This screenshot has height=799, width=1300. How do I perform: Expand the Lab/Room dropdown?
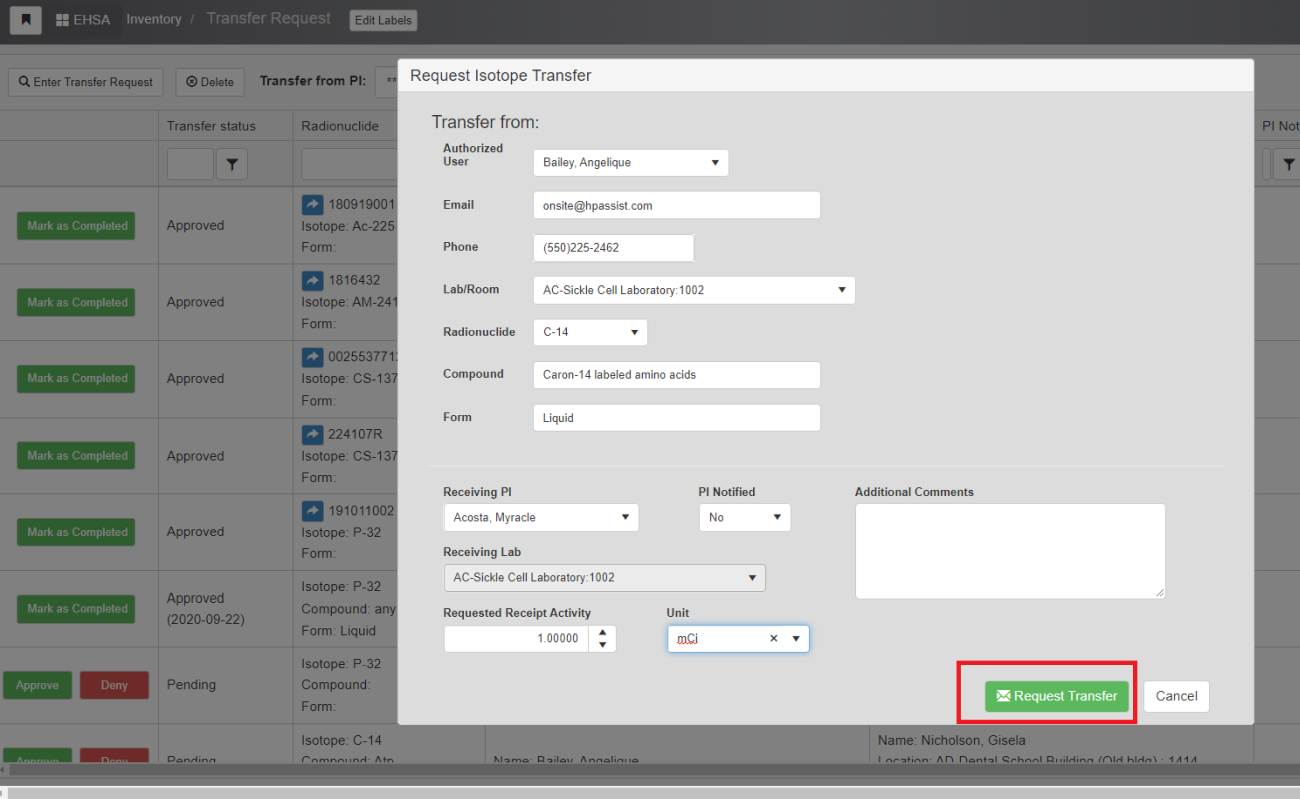point(693,291)
